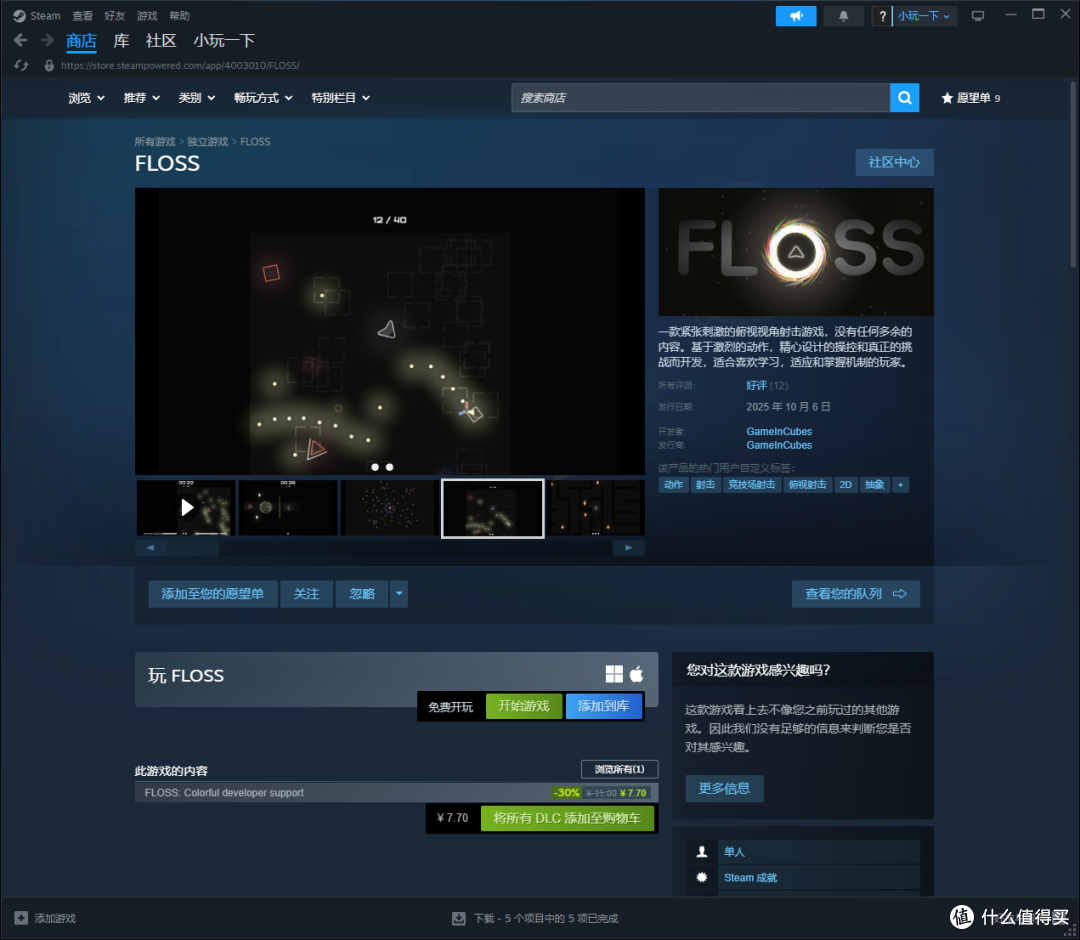Expand the 畅玩方式 dropdown
Screen dimensions: 1080x940
(x=263, y=98)
